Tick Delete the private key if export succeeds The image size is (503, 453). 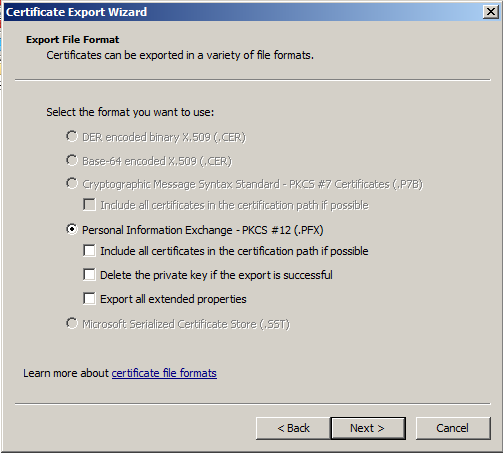tap(89, 275)
